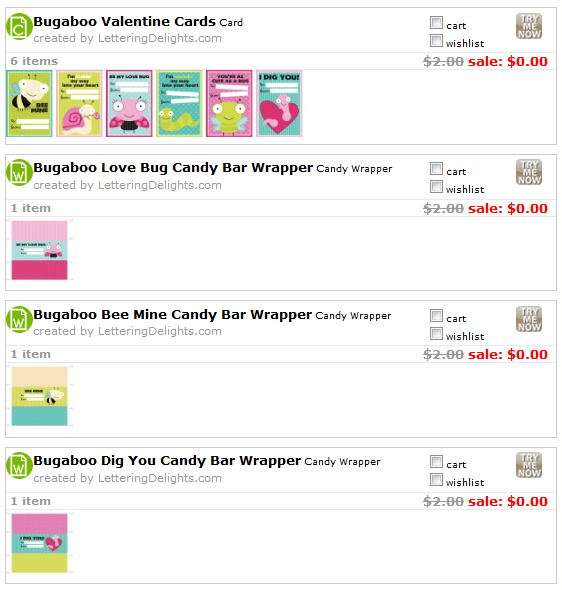
Task: Click Try Me Now badge for Dig You Wrapper
Action: 529,465
